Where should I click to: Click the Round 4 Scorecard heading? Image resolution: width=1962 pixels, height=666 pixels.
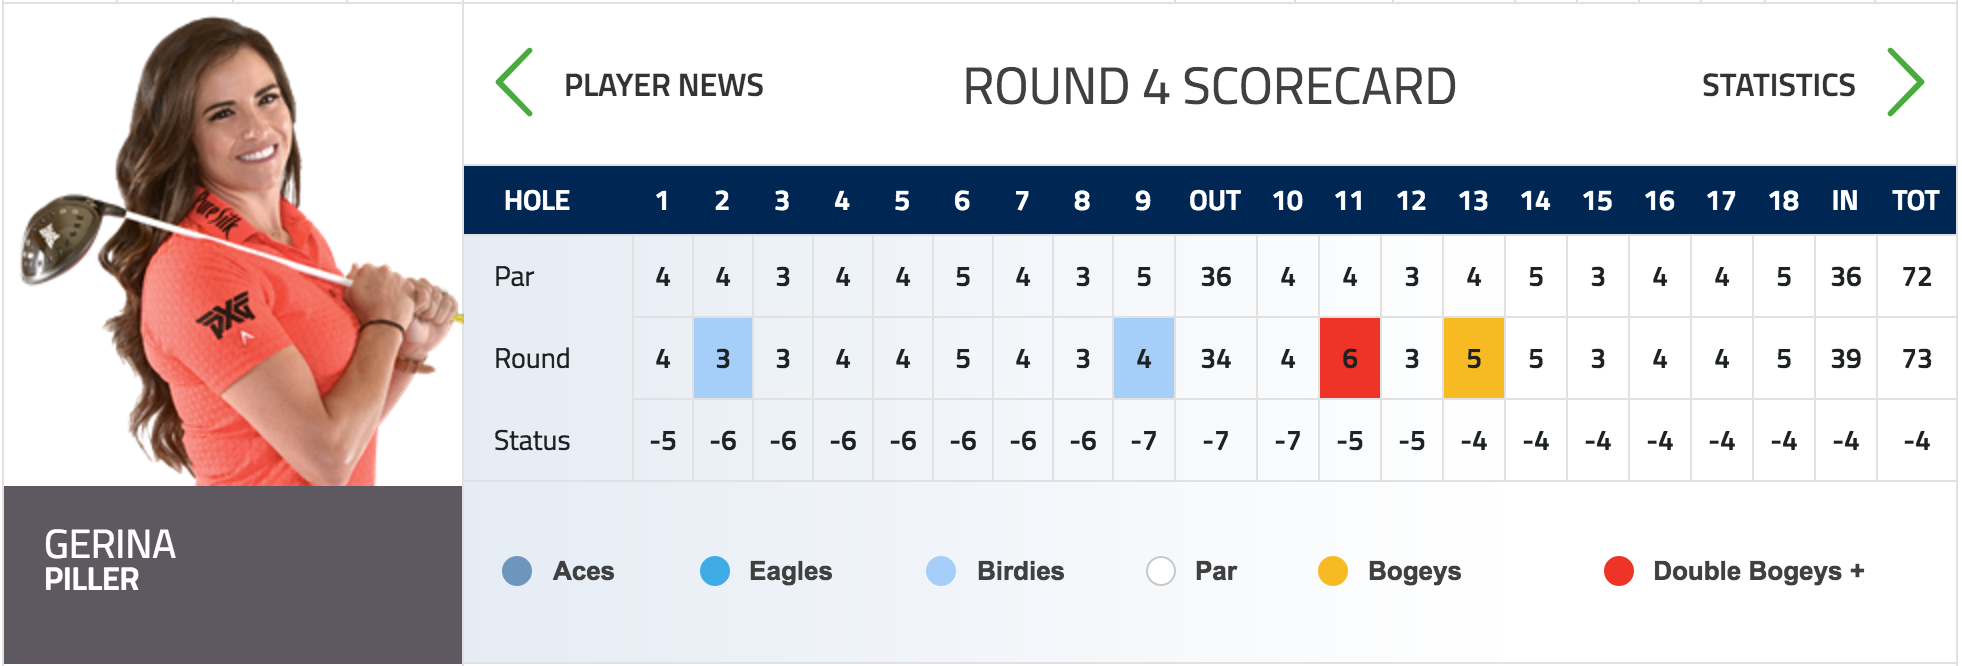point(1209,87)
